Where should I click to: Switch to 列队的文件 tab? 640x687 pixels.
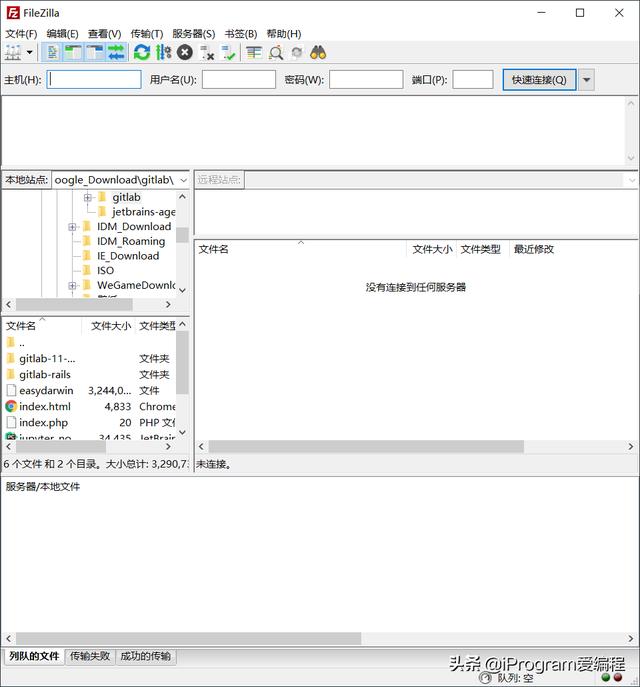[34, 656]
